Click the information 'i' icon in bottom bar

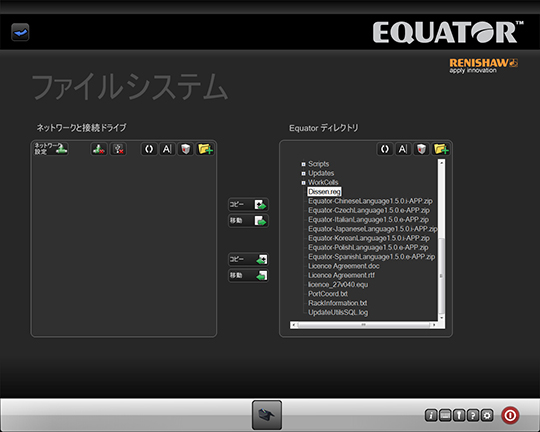(431, 416)
